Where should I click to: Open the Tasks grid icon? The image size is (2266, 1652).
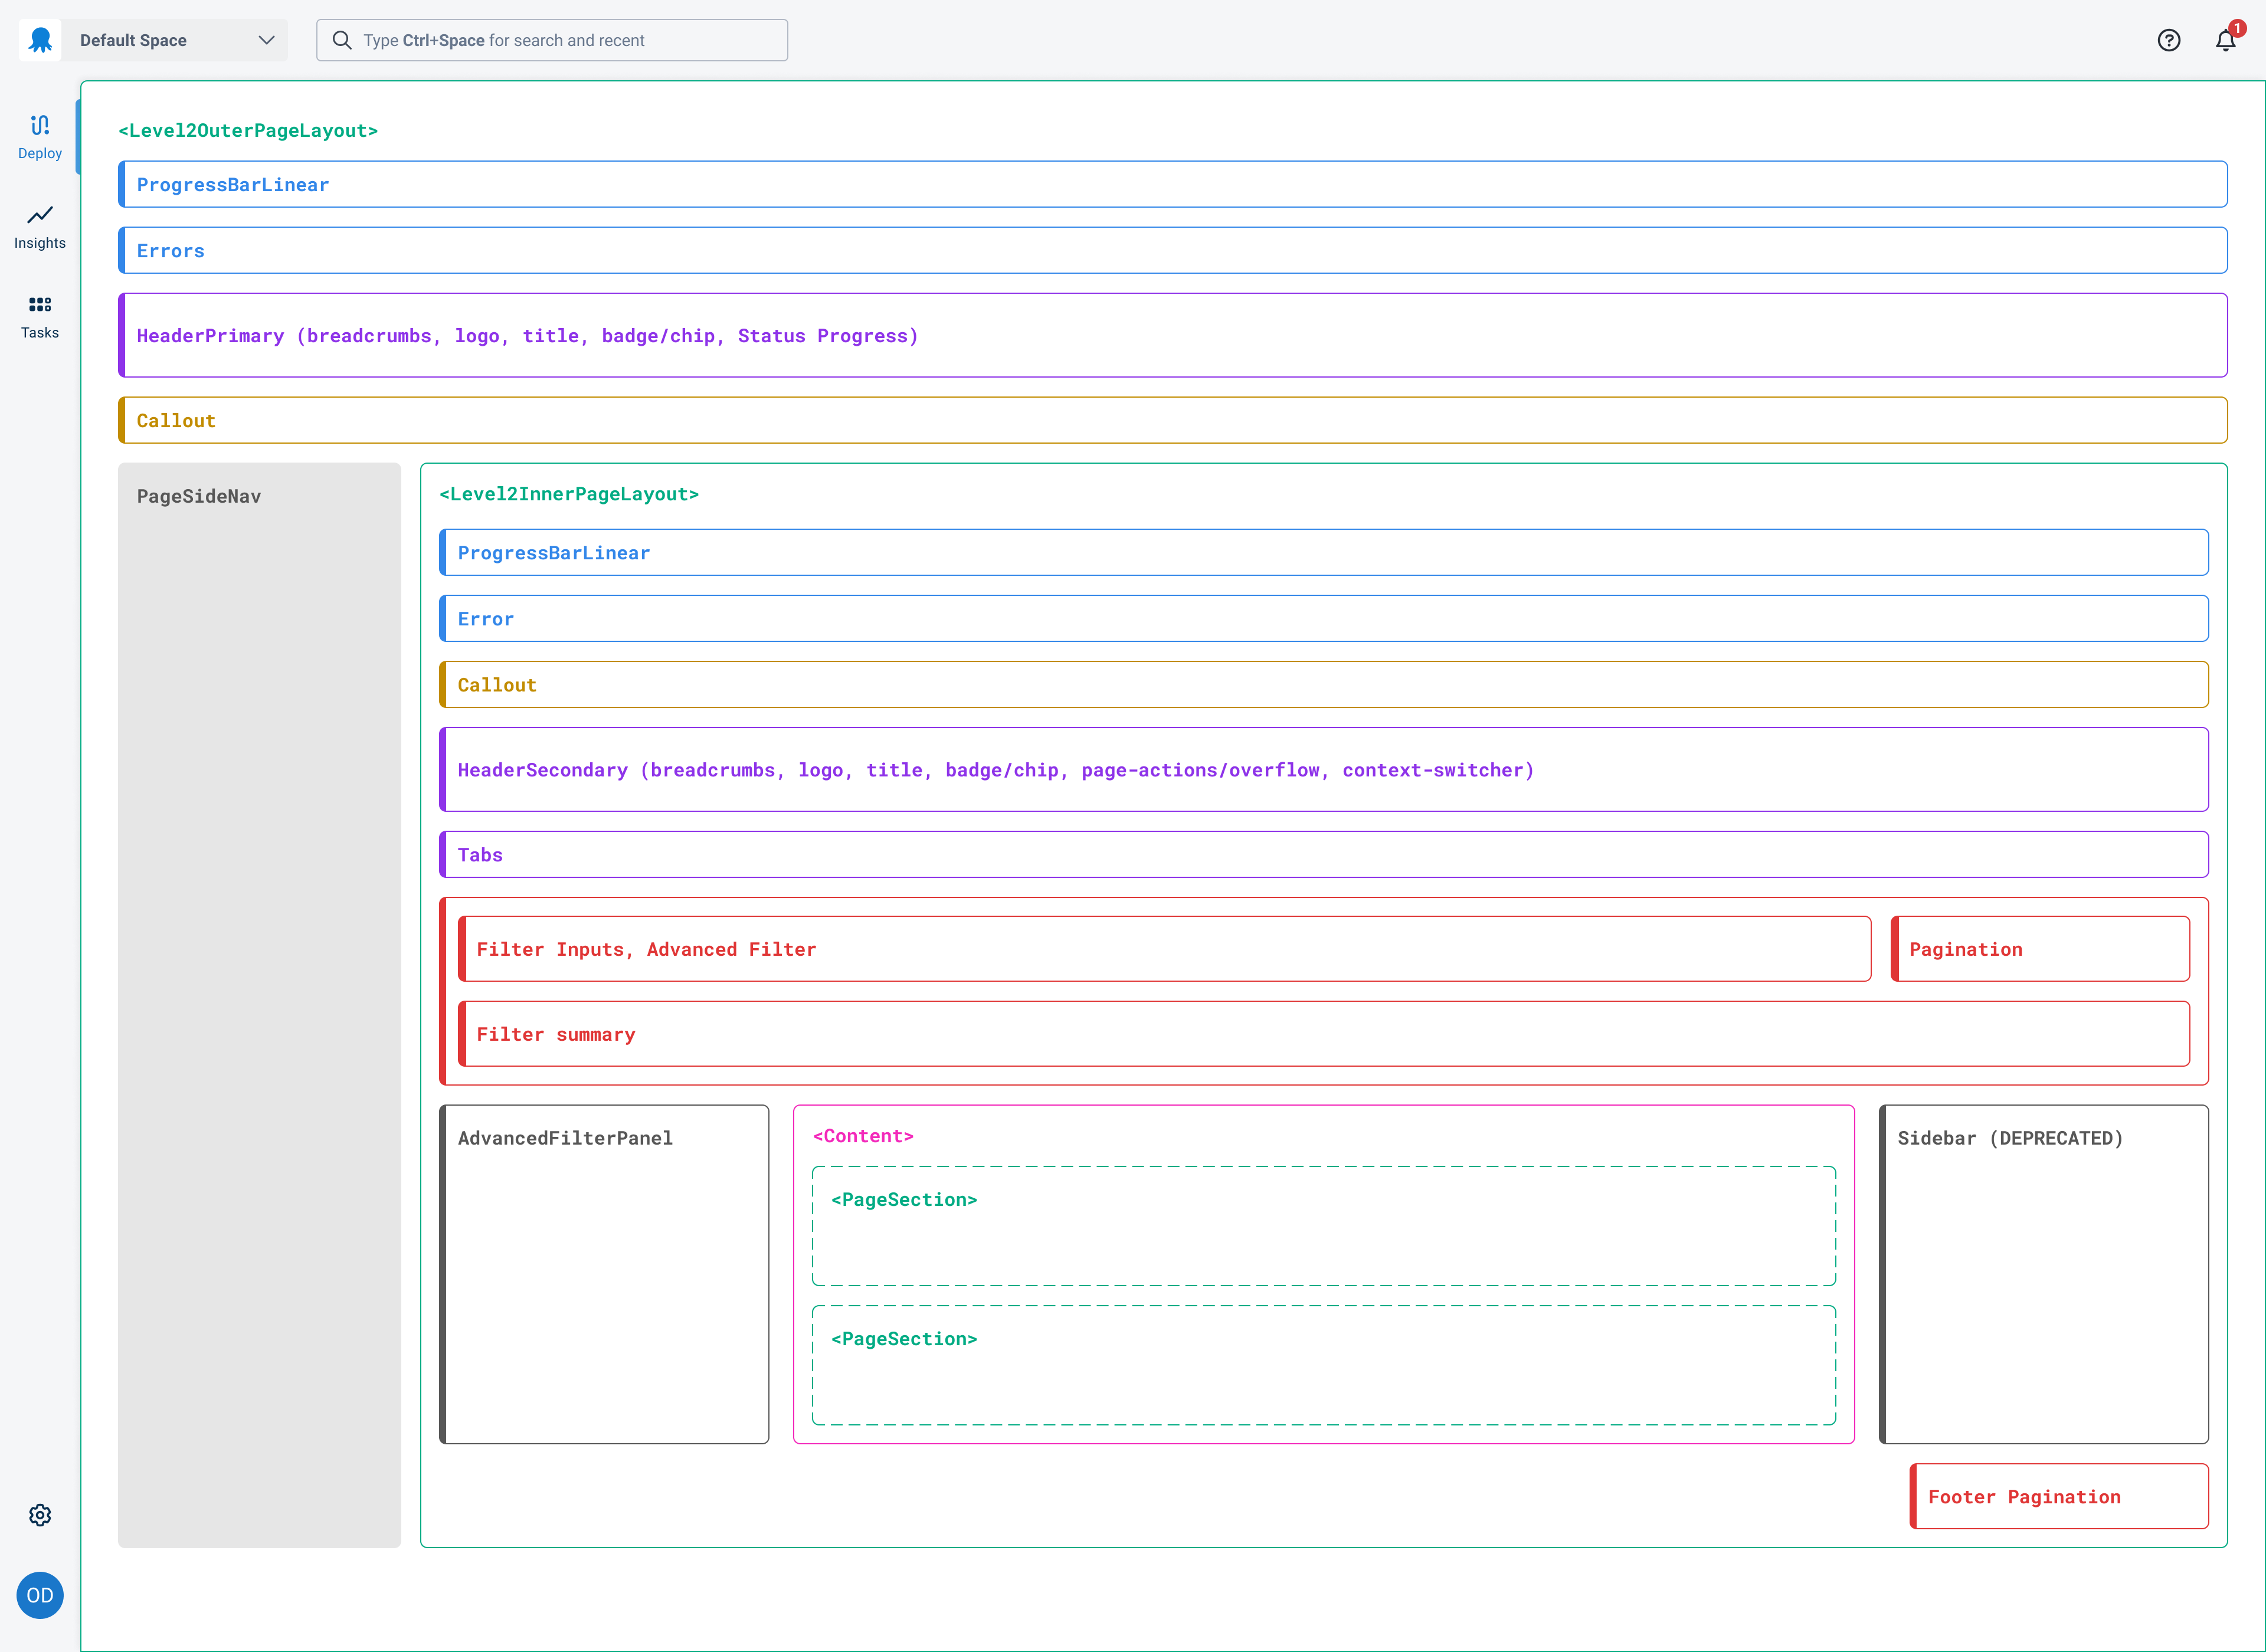click(x=40, y=305)
